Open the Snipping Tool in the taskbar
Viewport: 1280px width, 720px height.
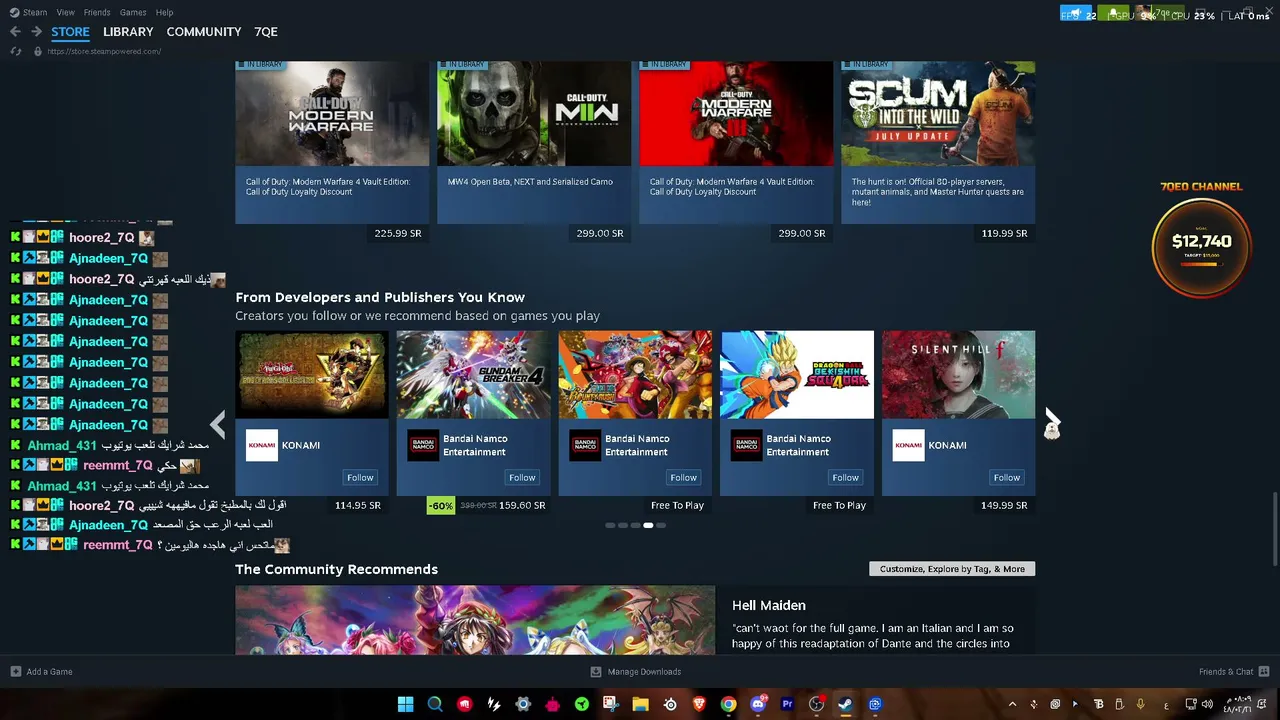(x=611, y=704)
